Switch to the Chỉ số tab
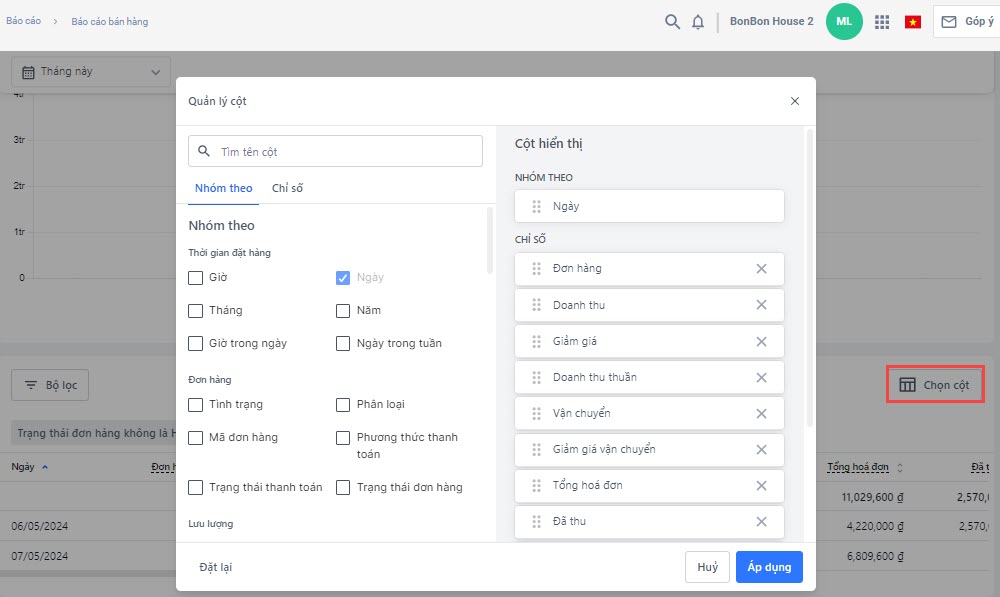 (287, 188)
